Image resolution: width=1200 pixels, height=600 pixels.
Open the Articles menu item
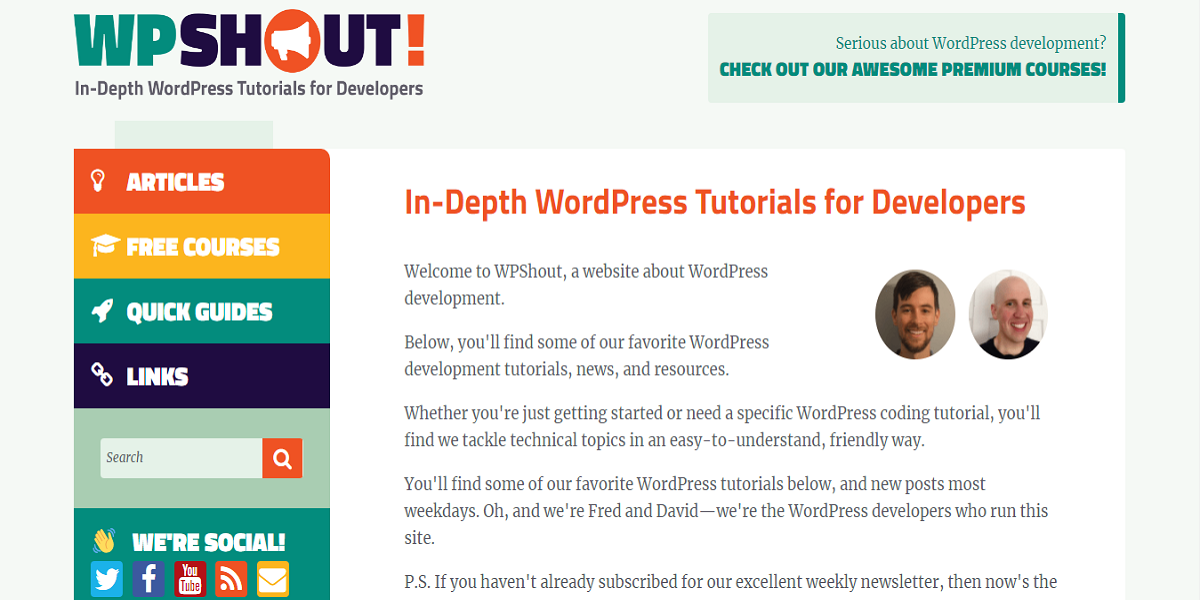pos(201,181)
